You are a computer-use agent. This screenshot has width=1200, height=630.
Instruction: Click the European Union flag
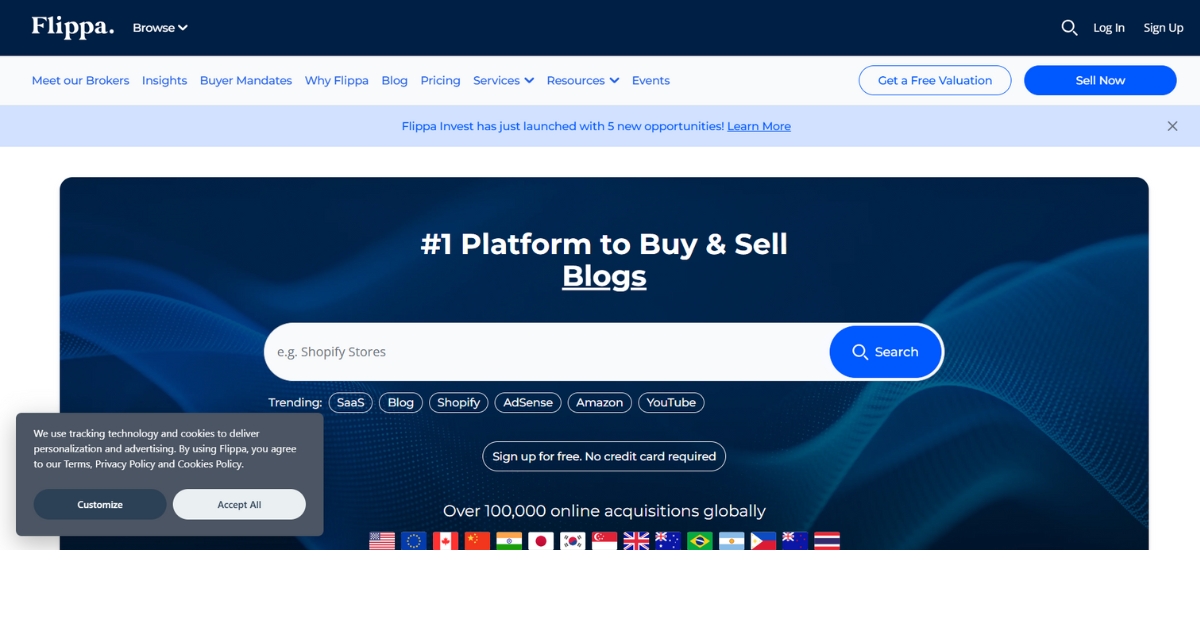coord(414,541)
